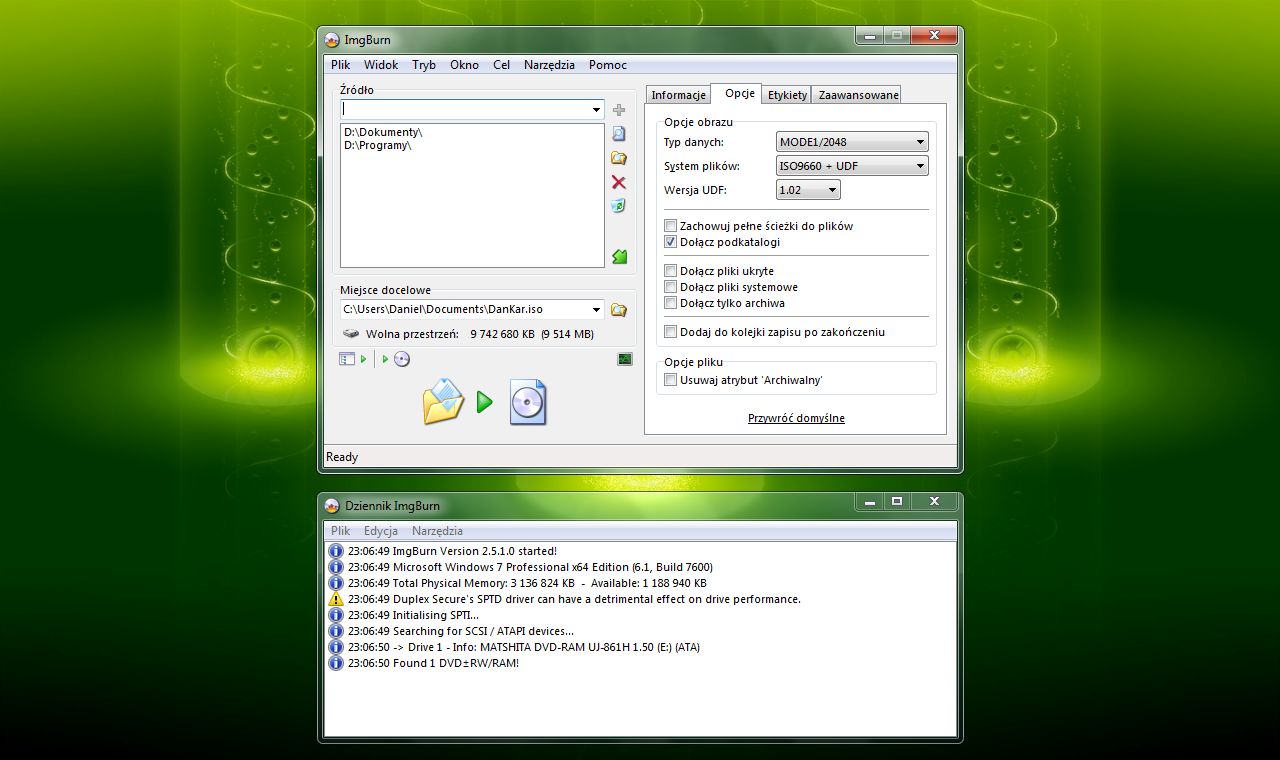Click info icon beside 'Initialising SPTI...'
Viewport: 1280px width, 760px height.
tap(336, 615)
